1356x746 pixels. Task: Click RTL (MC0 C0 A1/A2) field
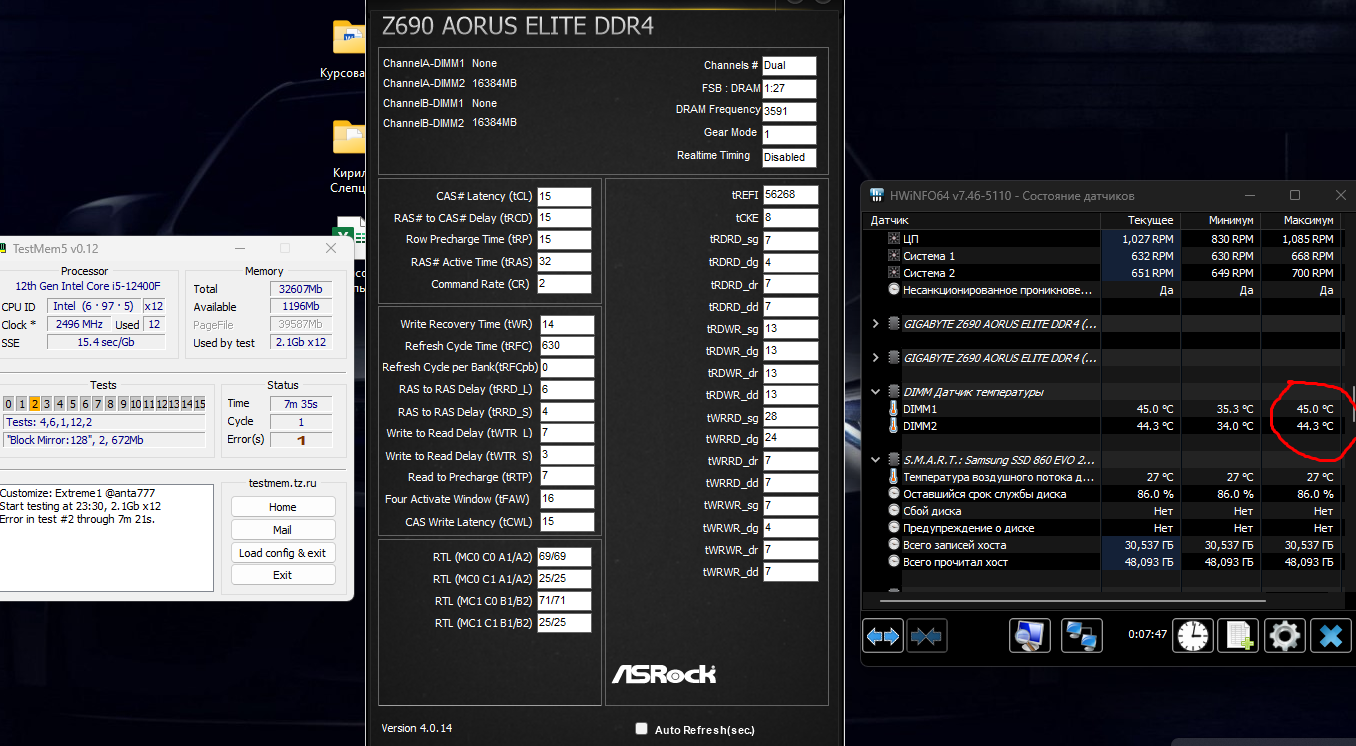point(564,557)
